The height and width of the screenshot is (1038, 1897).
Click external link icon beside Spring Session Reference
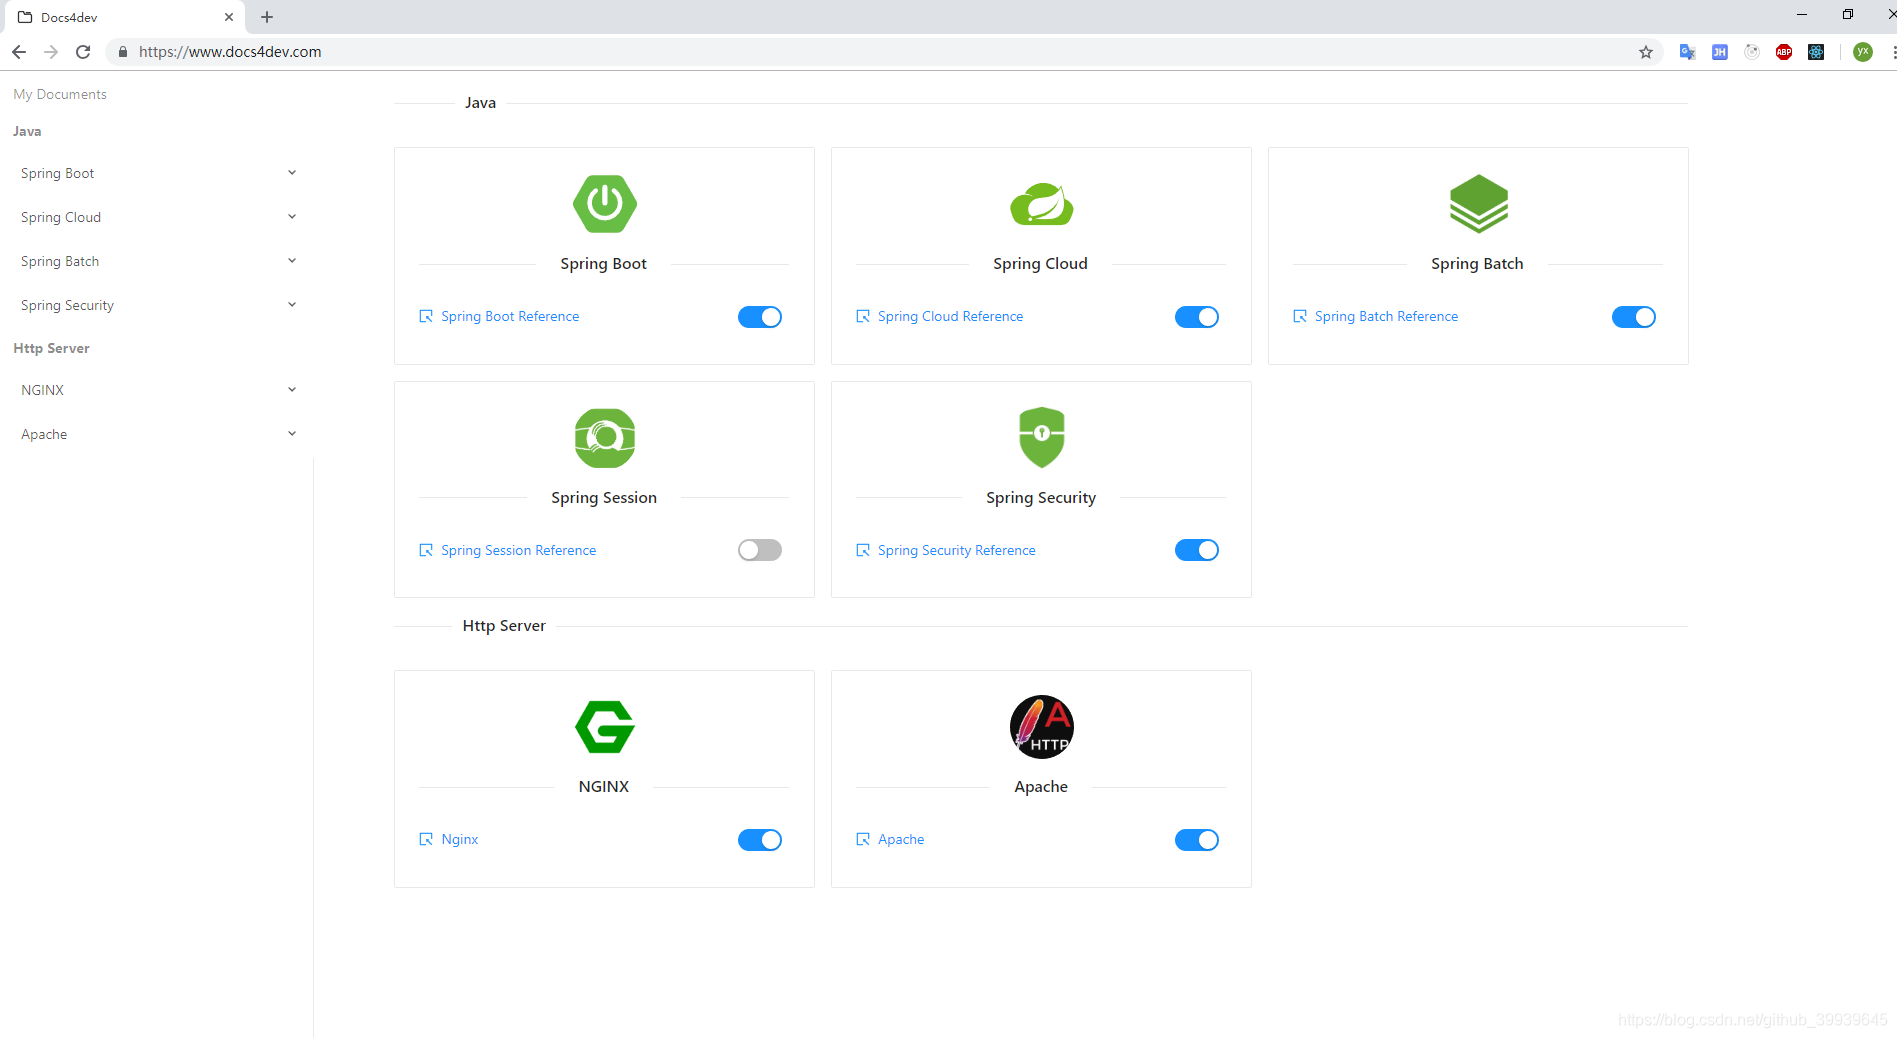[426, 550]
